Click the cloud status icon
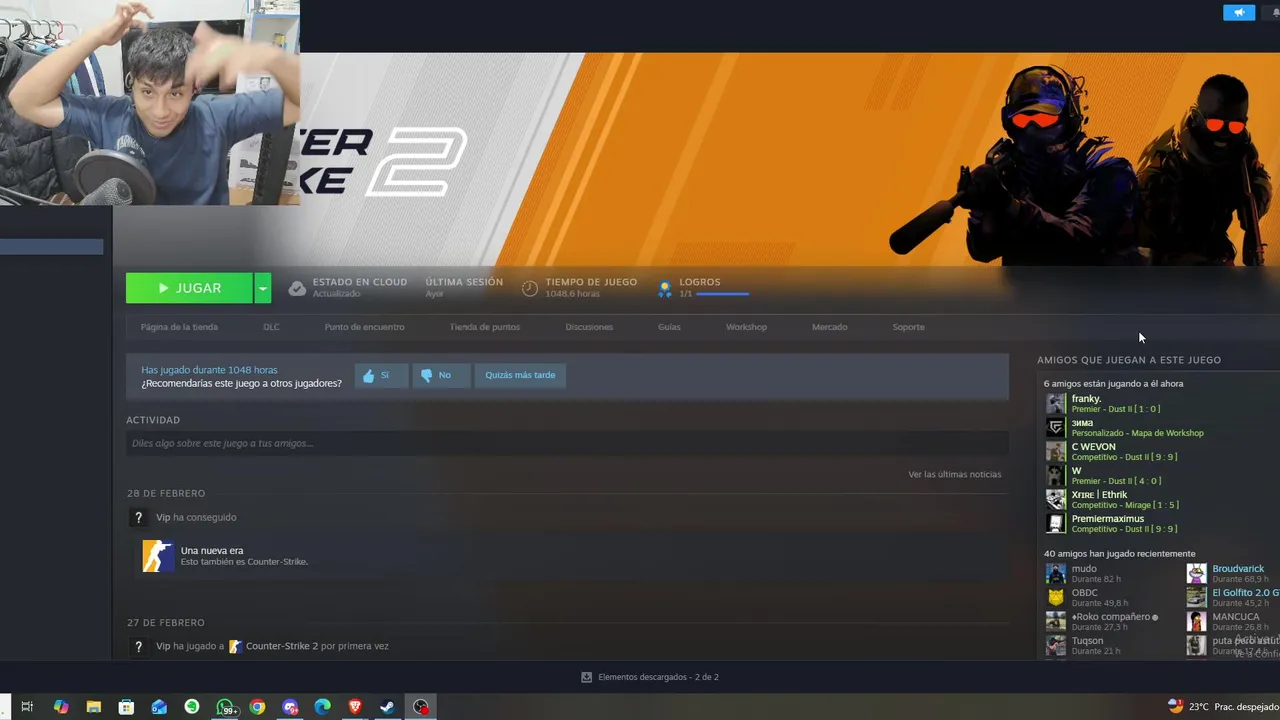The width and height of the screenshot is (1280, 720). coord(297,288)
